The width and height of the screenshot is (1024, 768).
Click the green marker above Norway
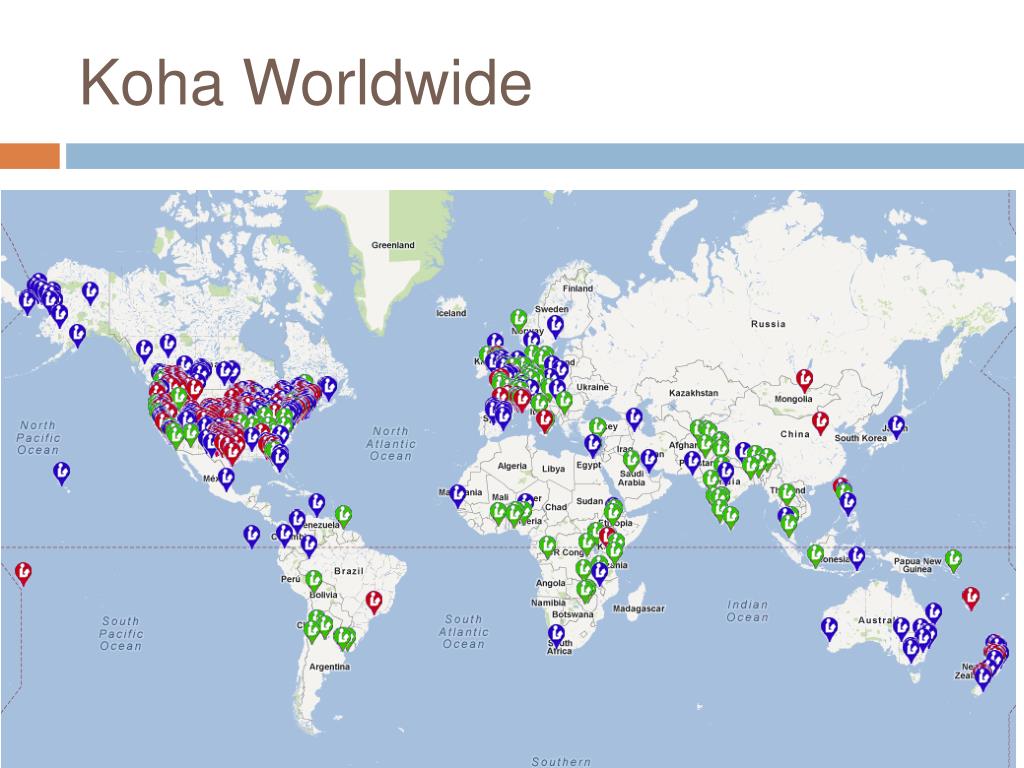point(519,320)
